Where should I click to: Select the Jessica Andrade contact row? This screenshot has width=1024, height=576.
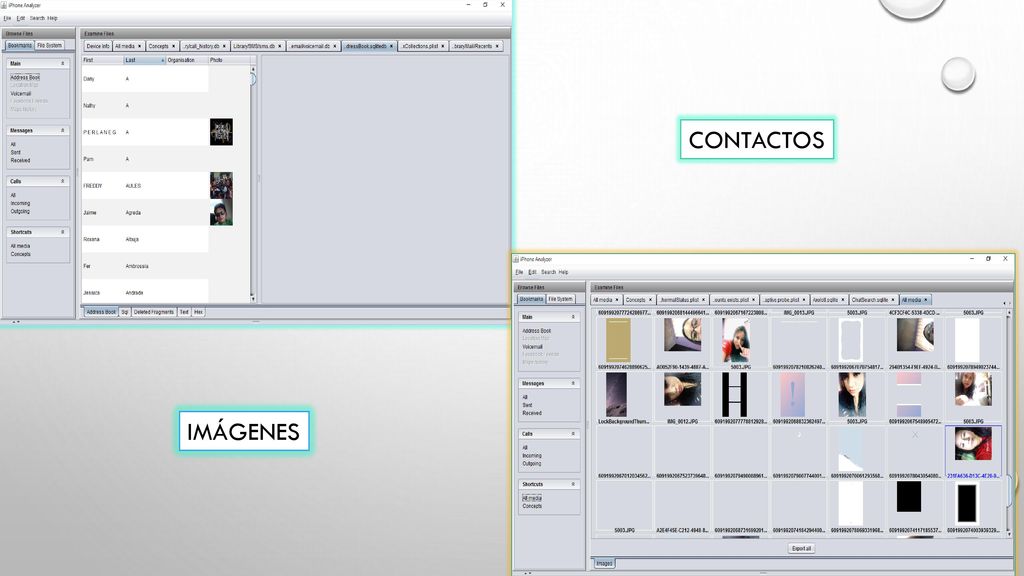145,293
